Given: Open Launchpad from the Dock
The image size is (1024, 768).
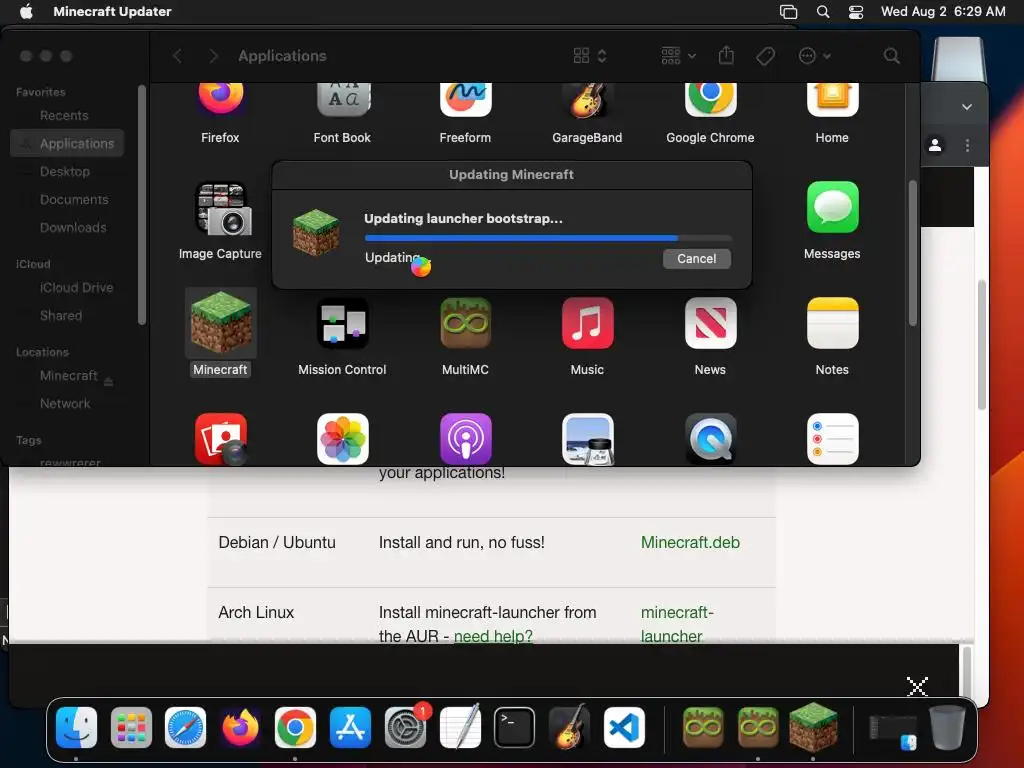Looking at the screenshot, I should click(x=131, y=728).
